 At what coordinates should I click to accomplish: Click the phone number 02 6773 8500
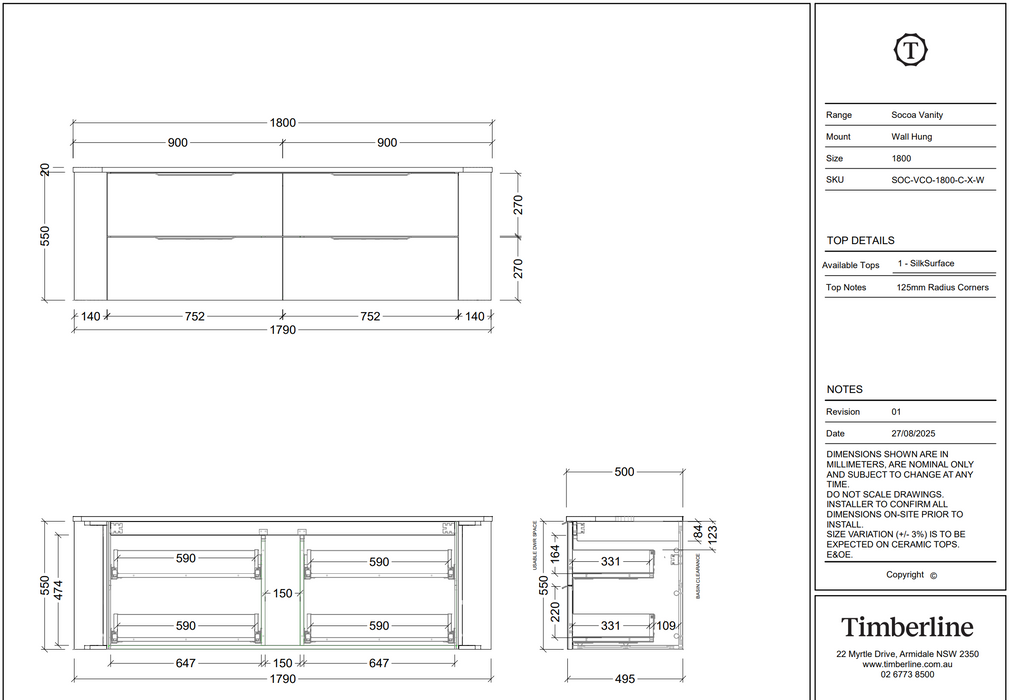point(907,674)
